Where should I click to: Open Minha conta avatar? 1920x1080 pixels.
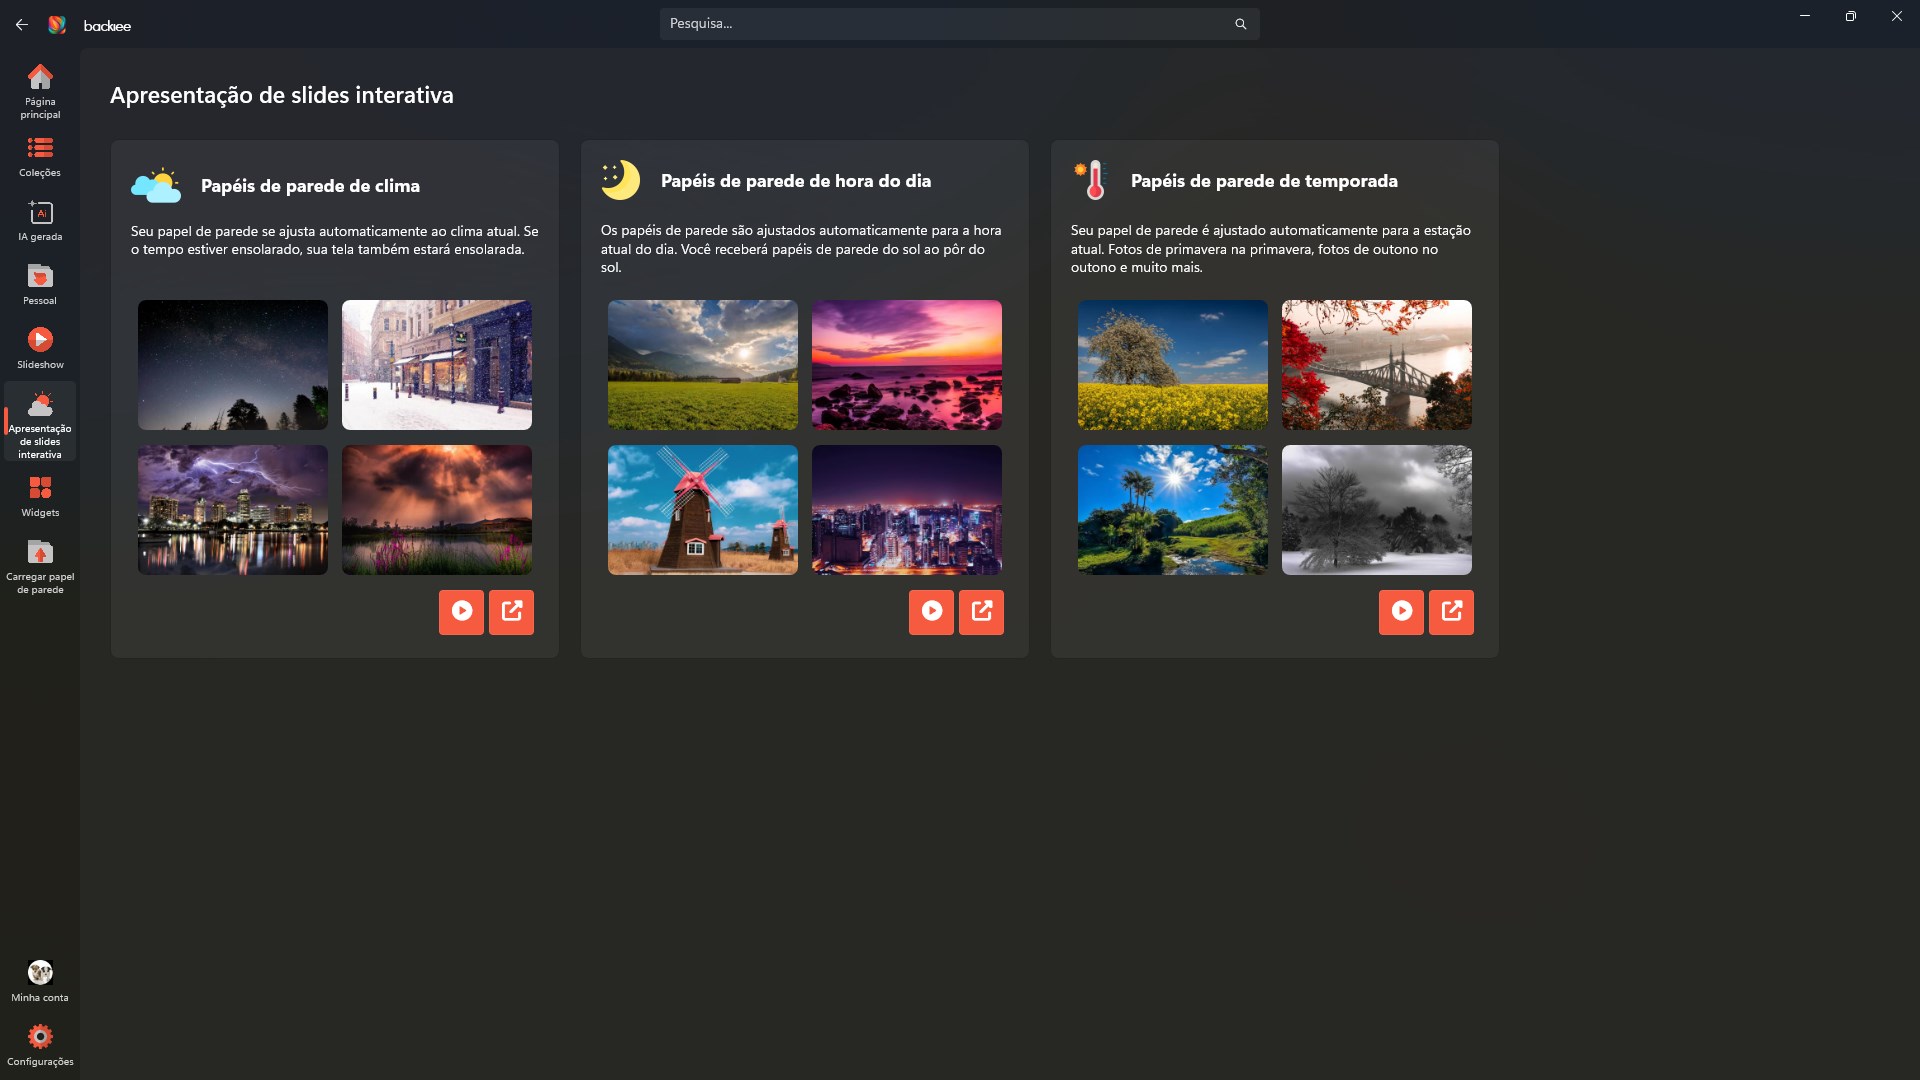(x=40, y=972)
